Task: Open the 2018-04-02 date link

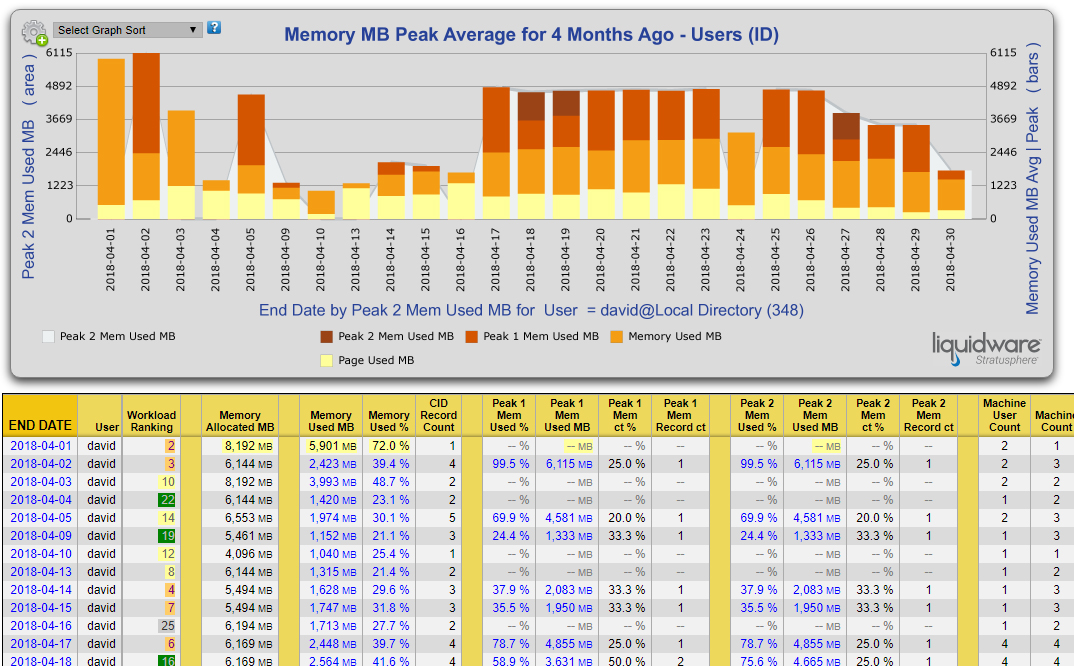Action: point(40,464)
